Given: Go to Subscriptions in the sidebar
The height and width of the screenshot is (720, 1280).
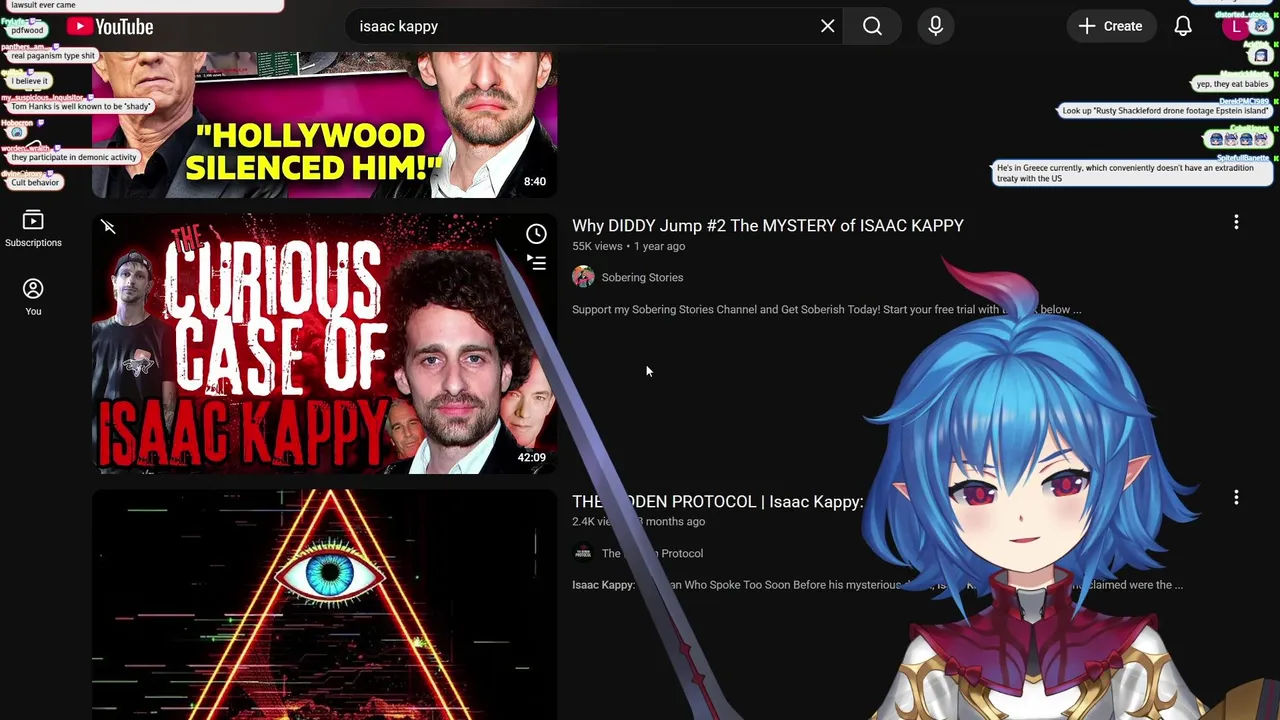Looking at the screenshot, I should pos(33,229).
